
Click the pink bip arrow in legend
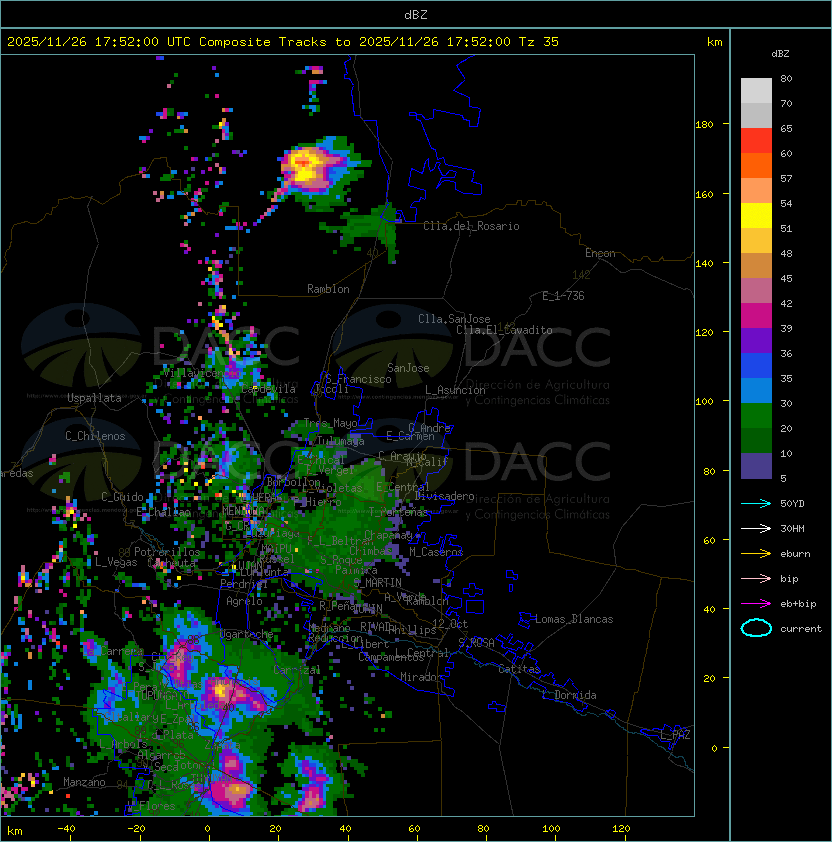point(756,578)
